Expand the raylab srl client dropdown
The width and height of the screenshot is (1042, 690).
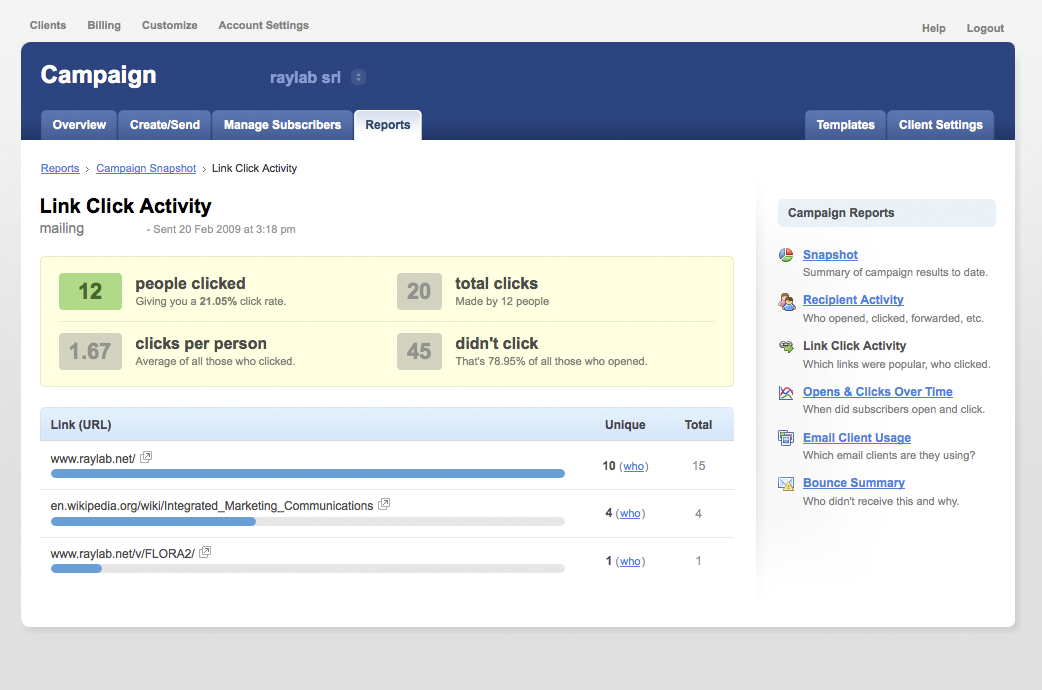click(359, 77)
